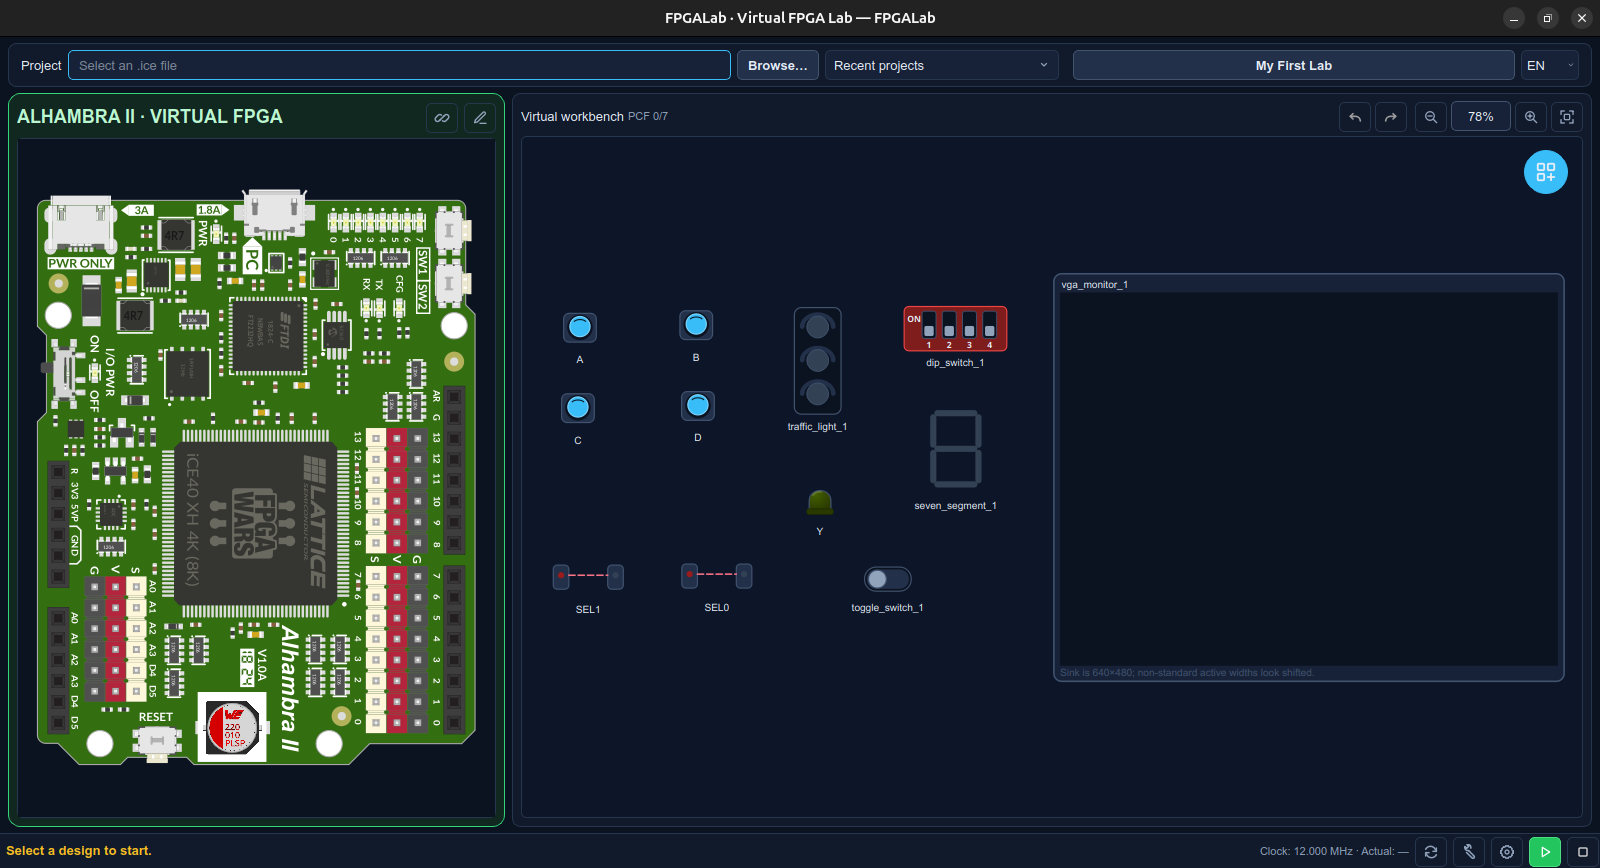Click push button B
The width and height of the screenshot is (1600, 868).
point(696,325)
